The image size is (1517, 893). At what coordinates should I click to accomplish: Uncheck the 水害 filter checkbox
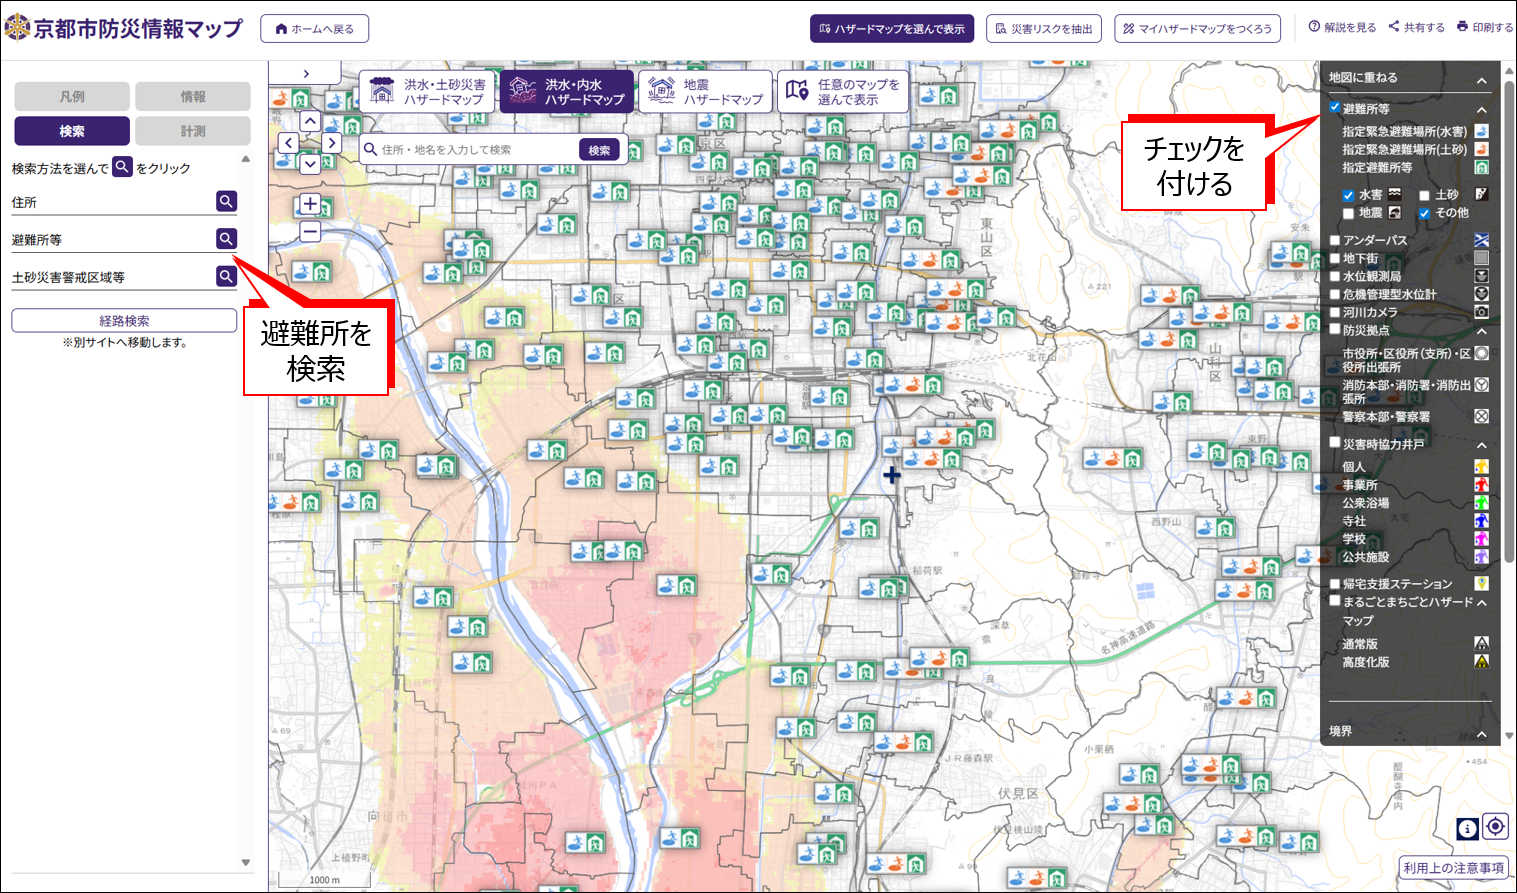click(1348, 195)
